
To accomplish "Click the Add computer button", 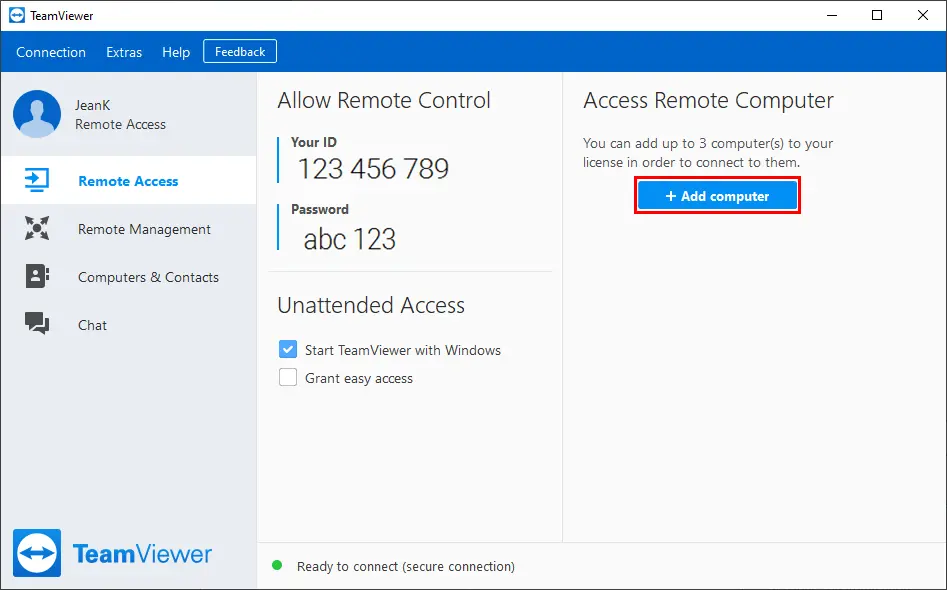I will coord(717,196).
